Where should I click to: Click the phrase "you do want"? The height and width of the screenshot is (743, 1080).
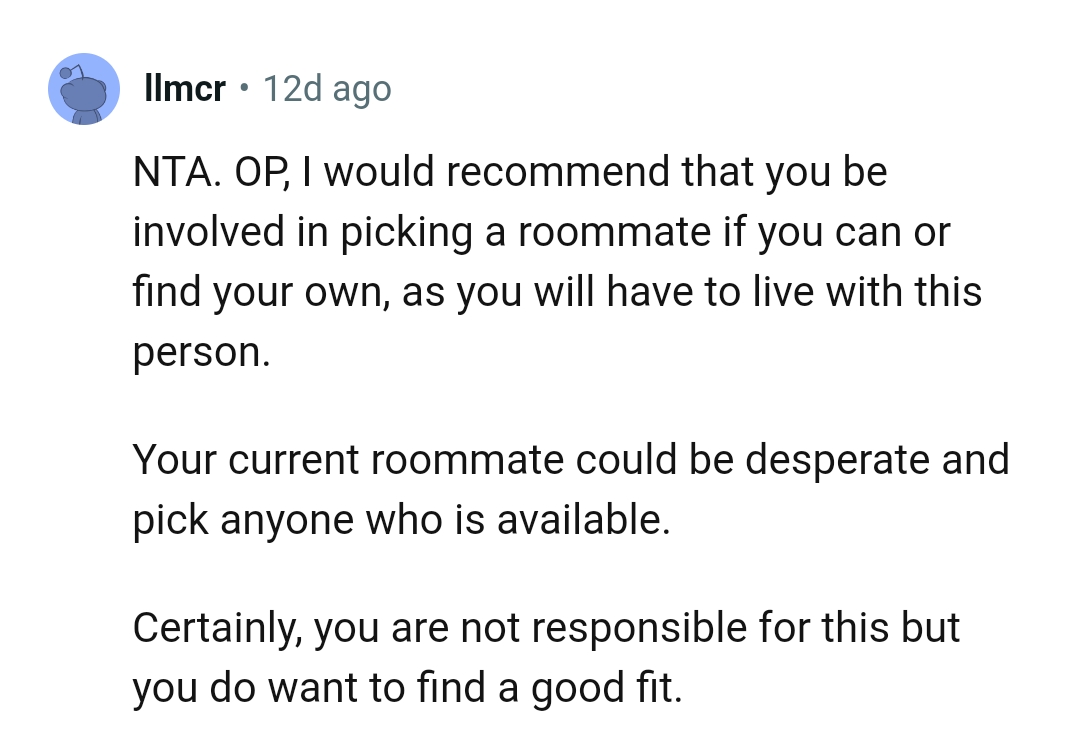[237, 688]
